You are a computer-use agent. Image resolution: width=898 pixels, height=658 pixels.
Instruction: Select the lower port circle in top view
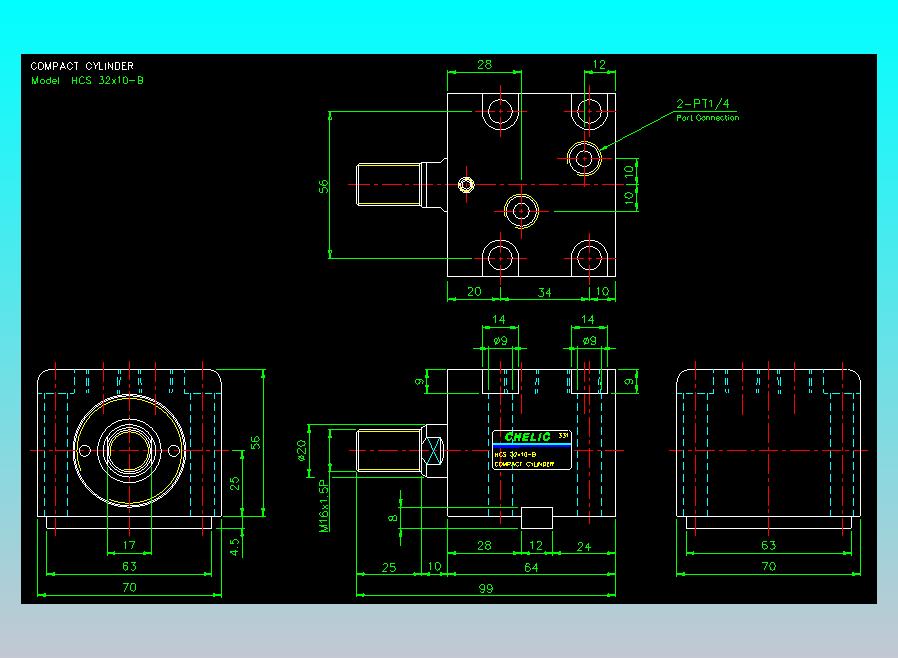521,211
